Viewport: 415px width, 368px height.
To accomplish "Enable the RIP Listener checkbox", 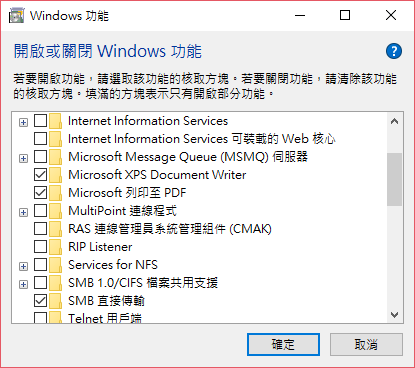I will pos(40,247).
